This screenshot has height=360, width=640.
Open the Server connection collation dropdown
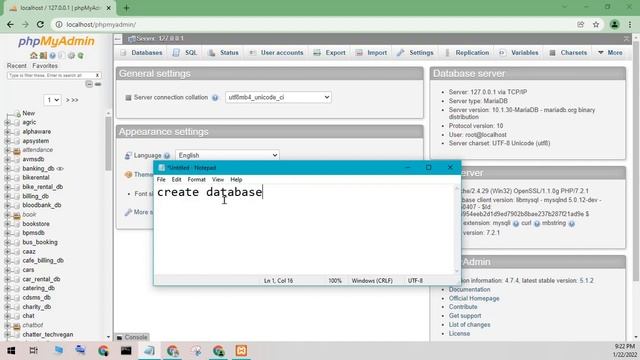click(x=278, y=97)
